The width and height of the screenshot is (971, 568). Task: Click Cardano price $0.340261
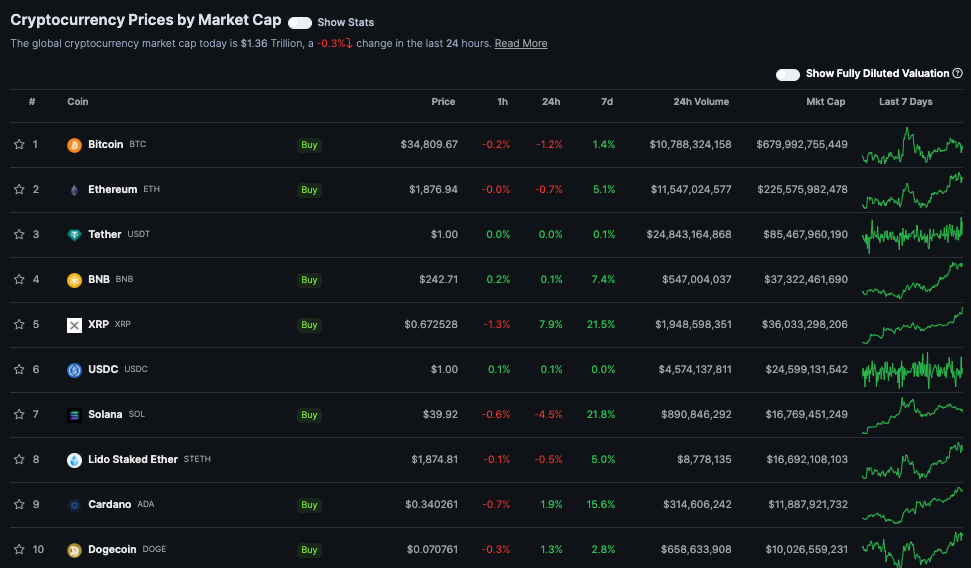pyautogui.click(x=432, y=504)
